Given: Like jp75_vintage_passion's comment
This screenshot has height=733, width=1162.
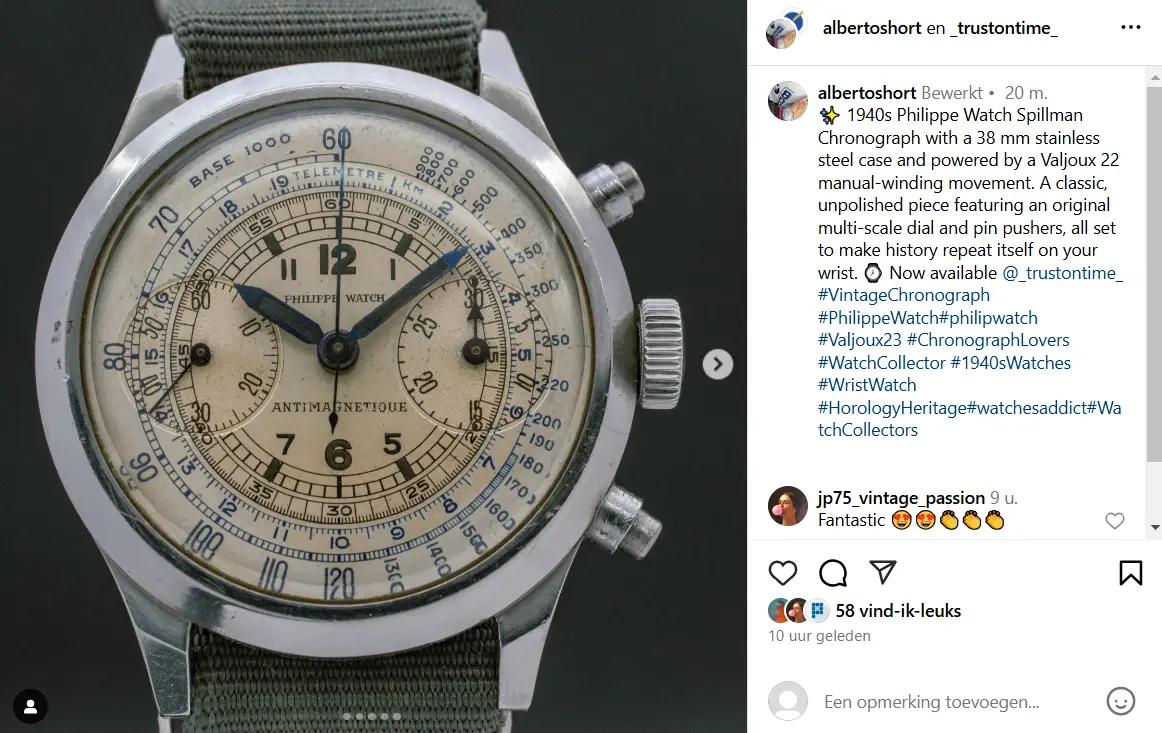Looking at the screenshot, I should [x=1115, y=521].
